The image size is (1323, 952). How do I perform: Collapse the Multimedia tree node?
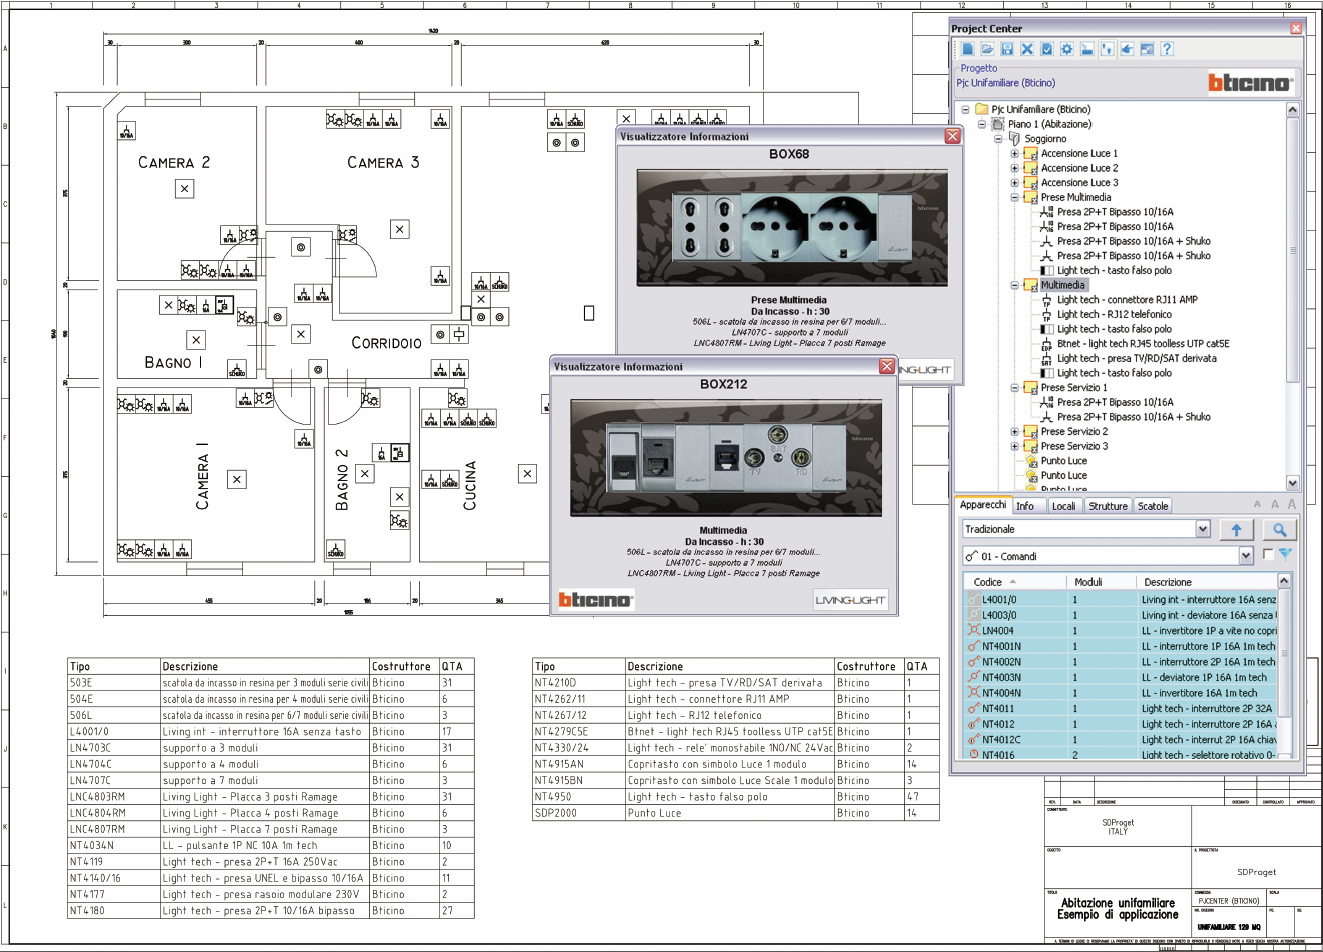pyautogui.click(x=1014, y=286)
